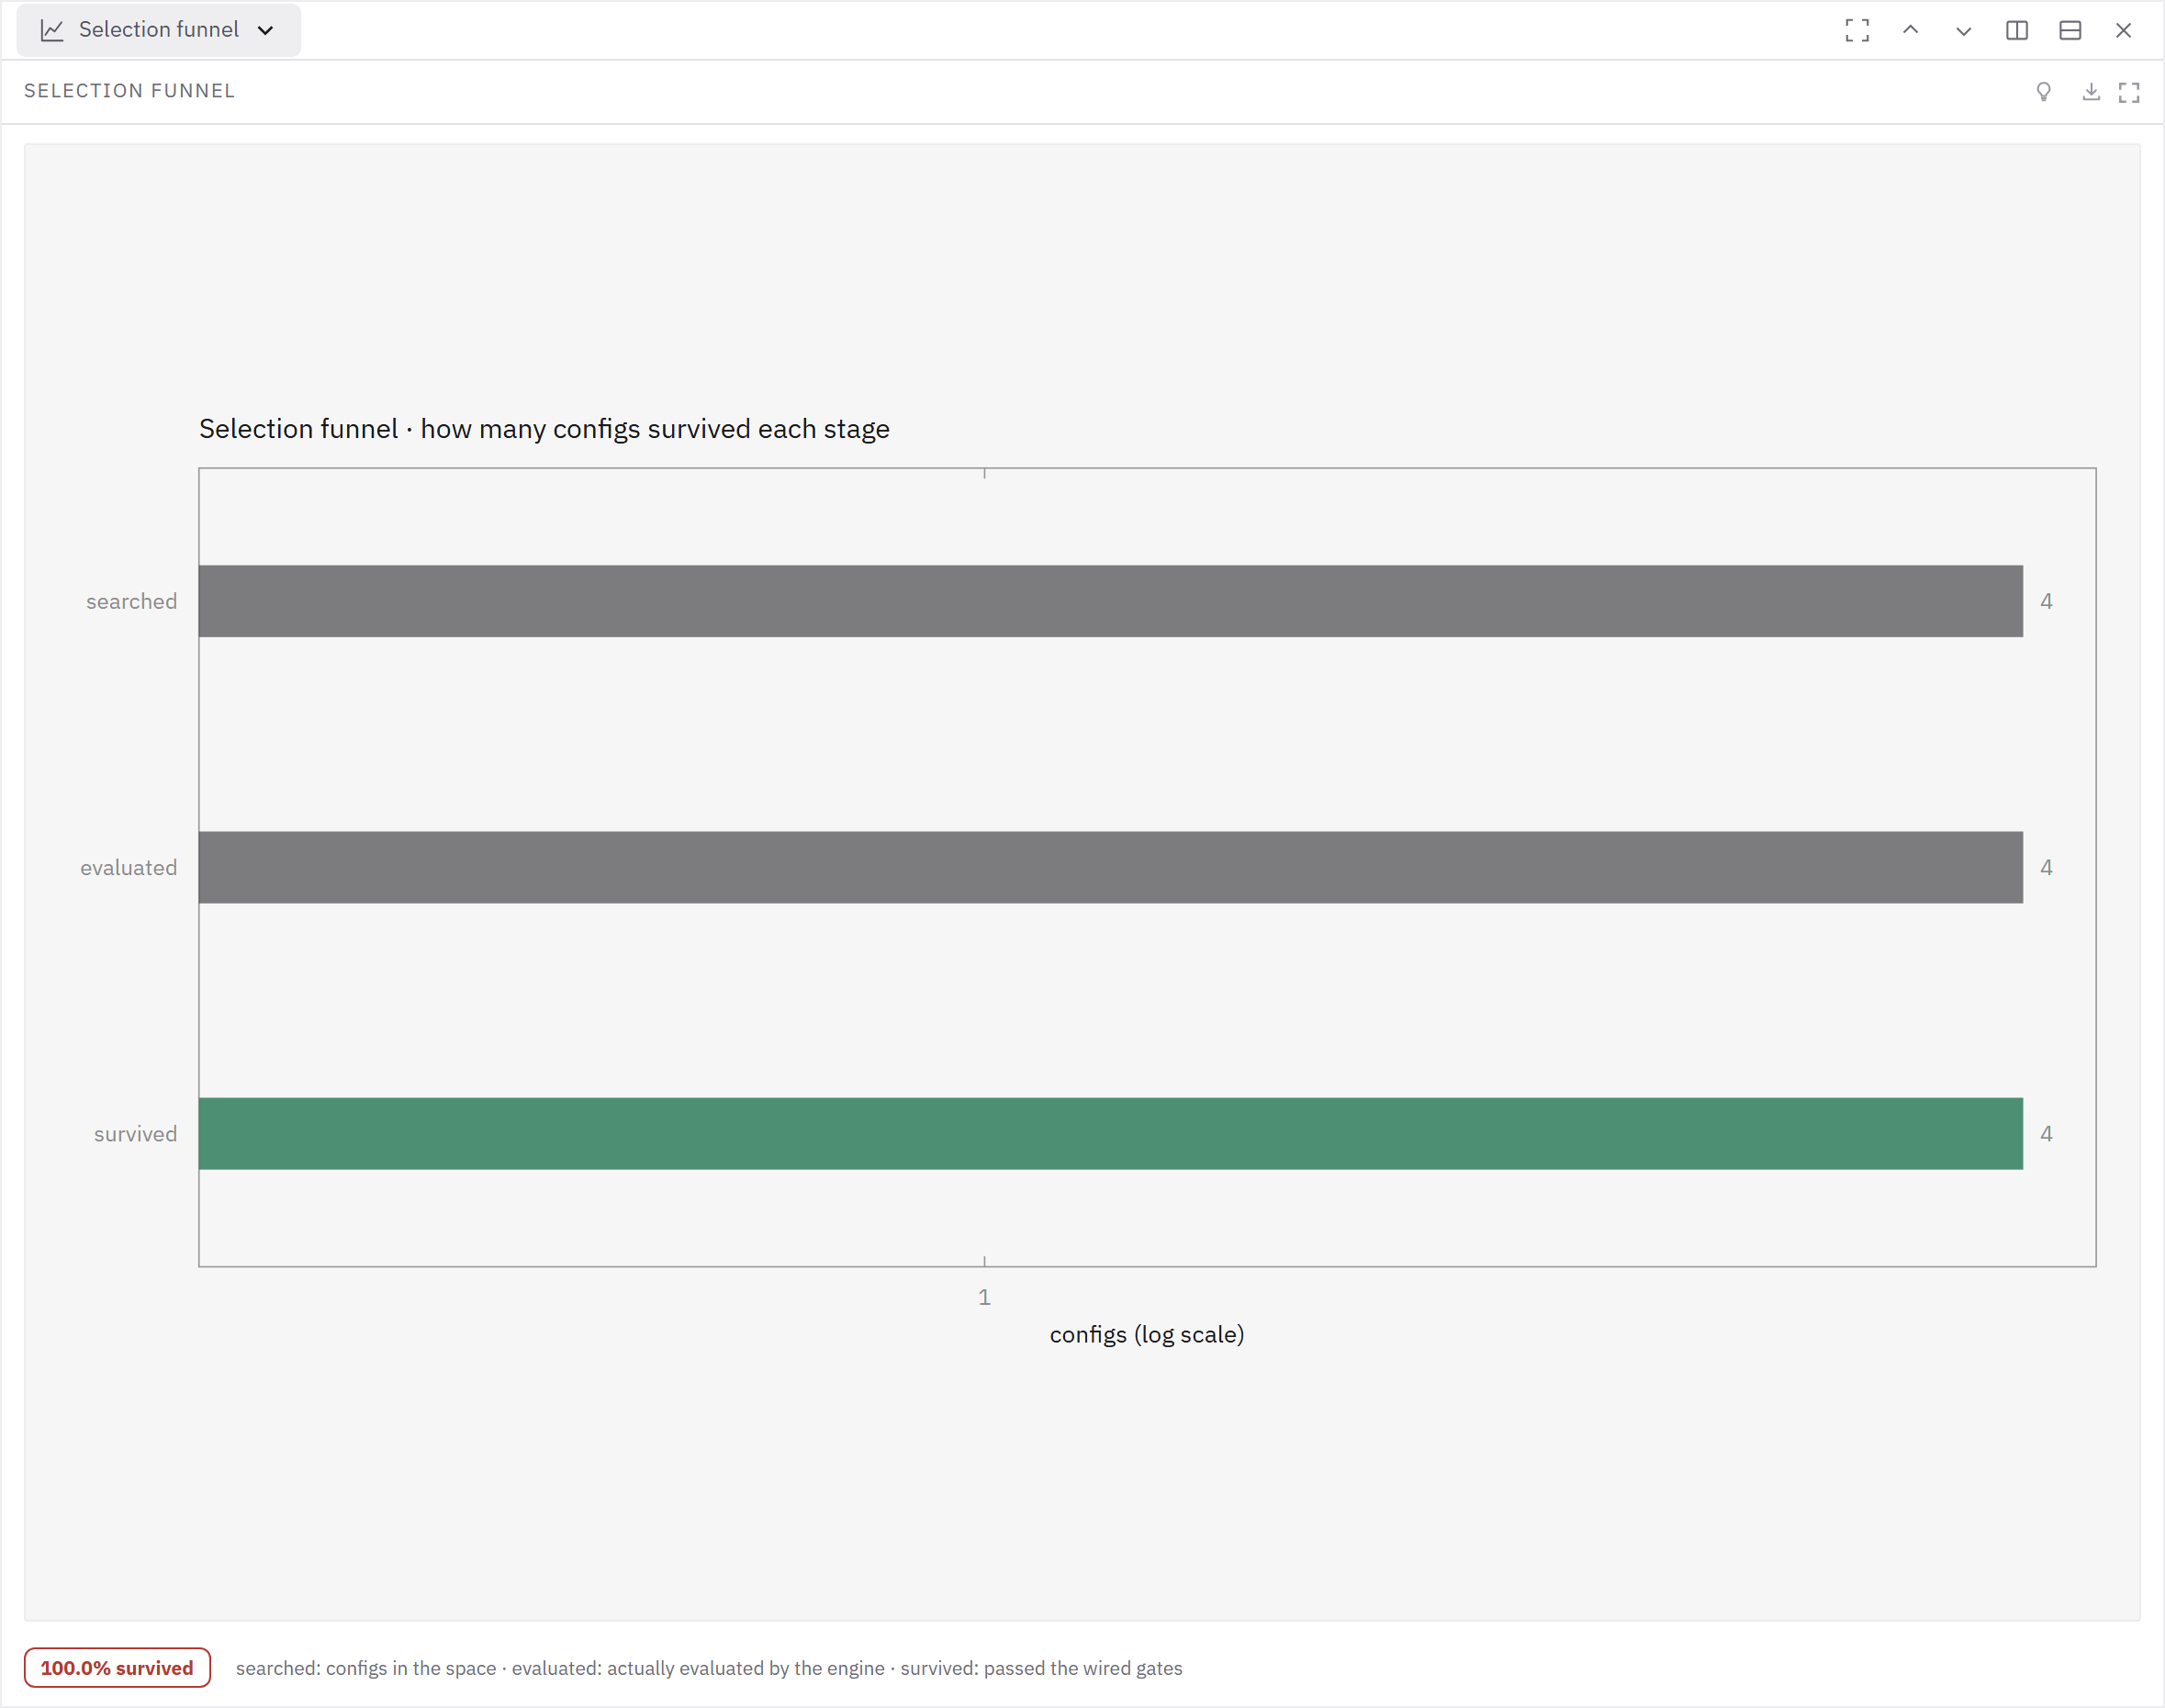This screenshot has width=2165, height=1708.
Task: Click the value 4 next to evaluated bar
Action: tap(2046, 867)
